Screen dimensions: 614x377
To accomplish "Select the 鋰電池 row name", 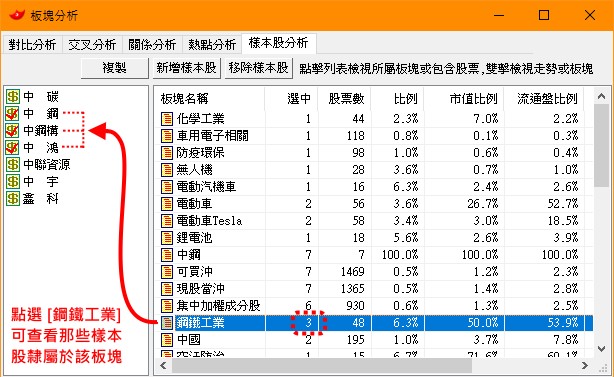I will click(194, 238).
